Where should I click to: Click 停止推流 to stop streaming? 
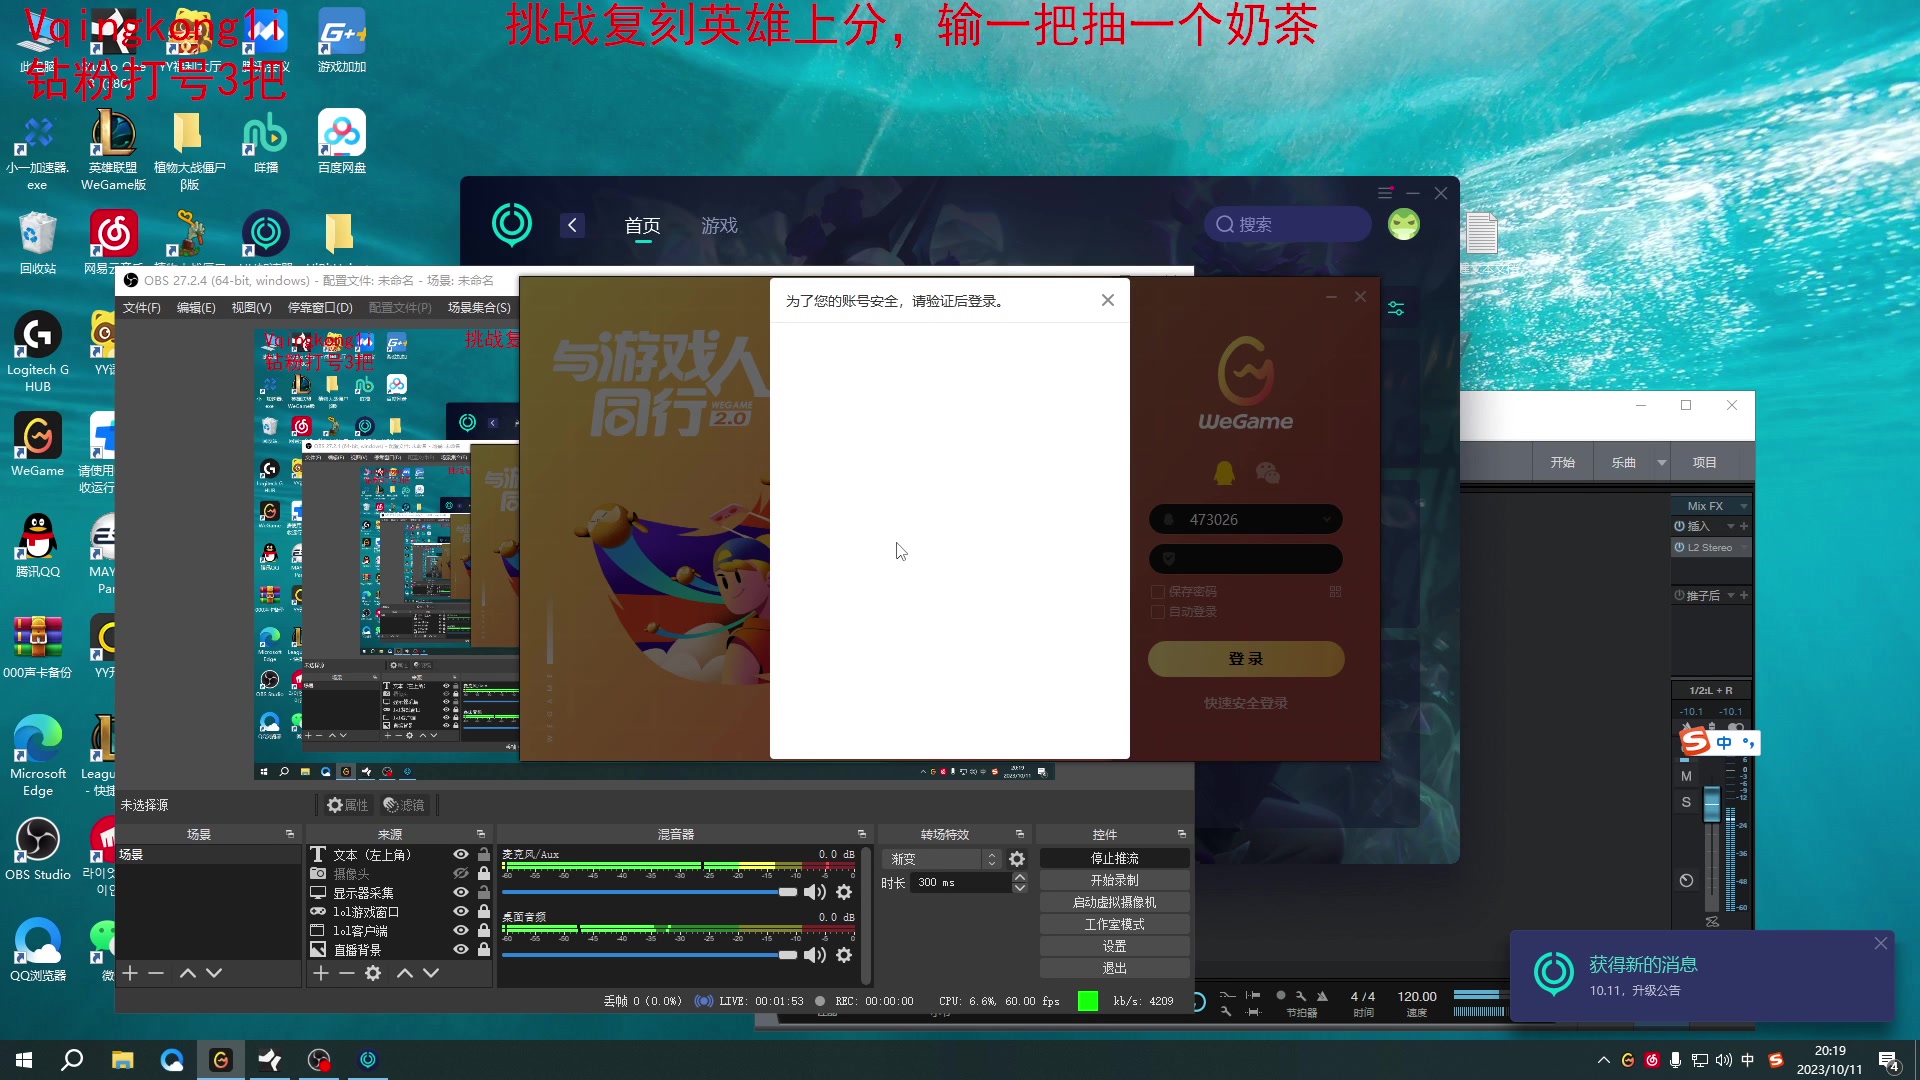click(1114, 858)
